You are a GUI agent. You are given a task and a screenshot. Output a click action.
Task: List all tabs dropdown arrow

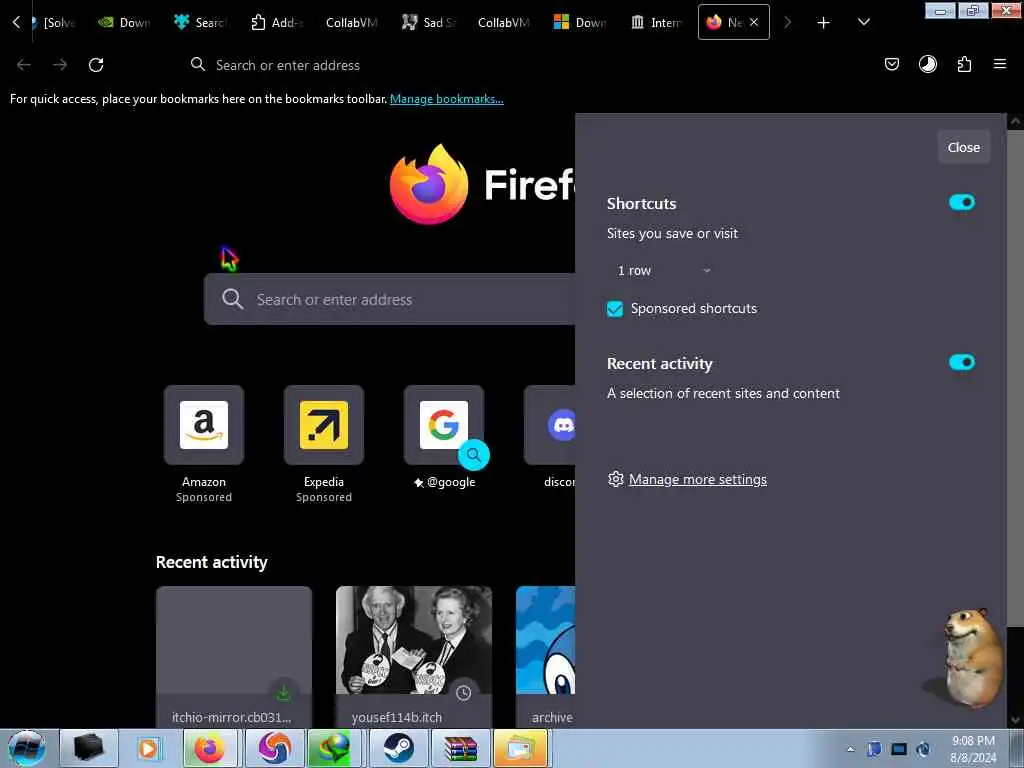point(863,22)
